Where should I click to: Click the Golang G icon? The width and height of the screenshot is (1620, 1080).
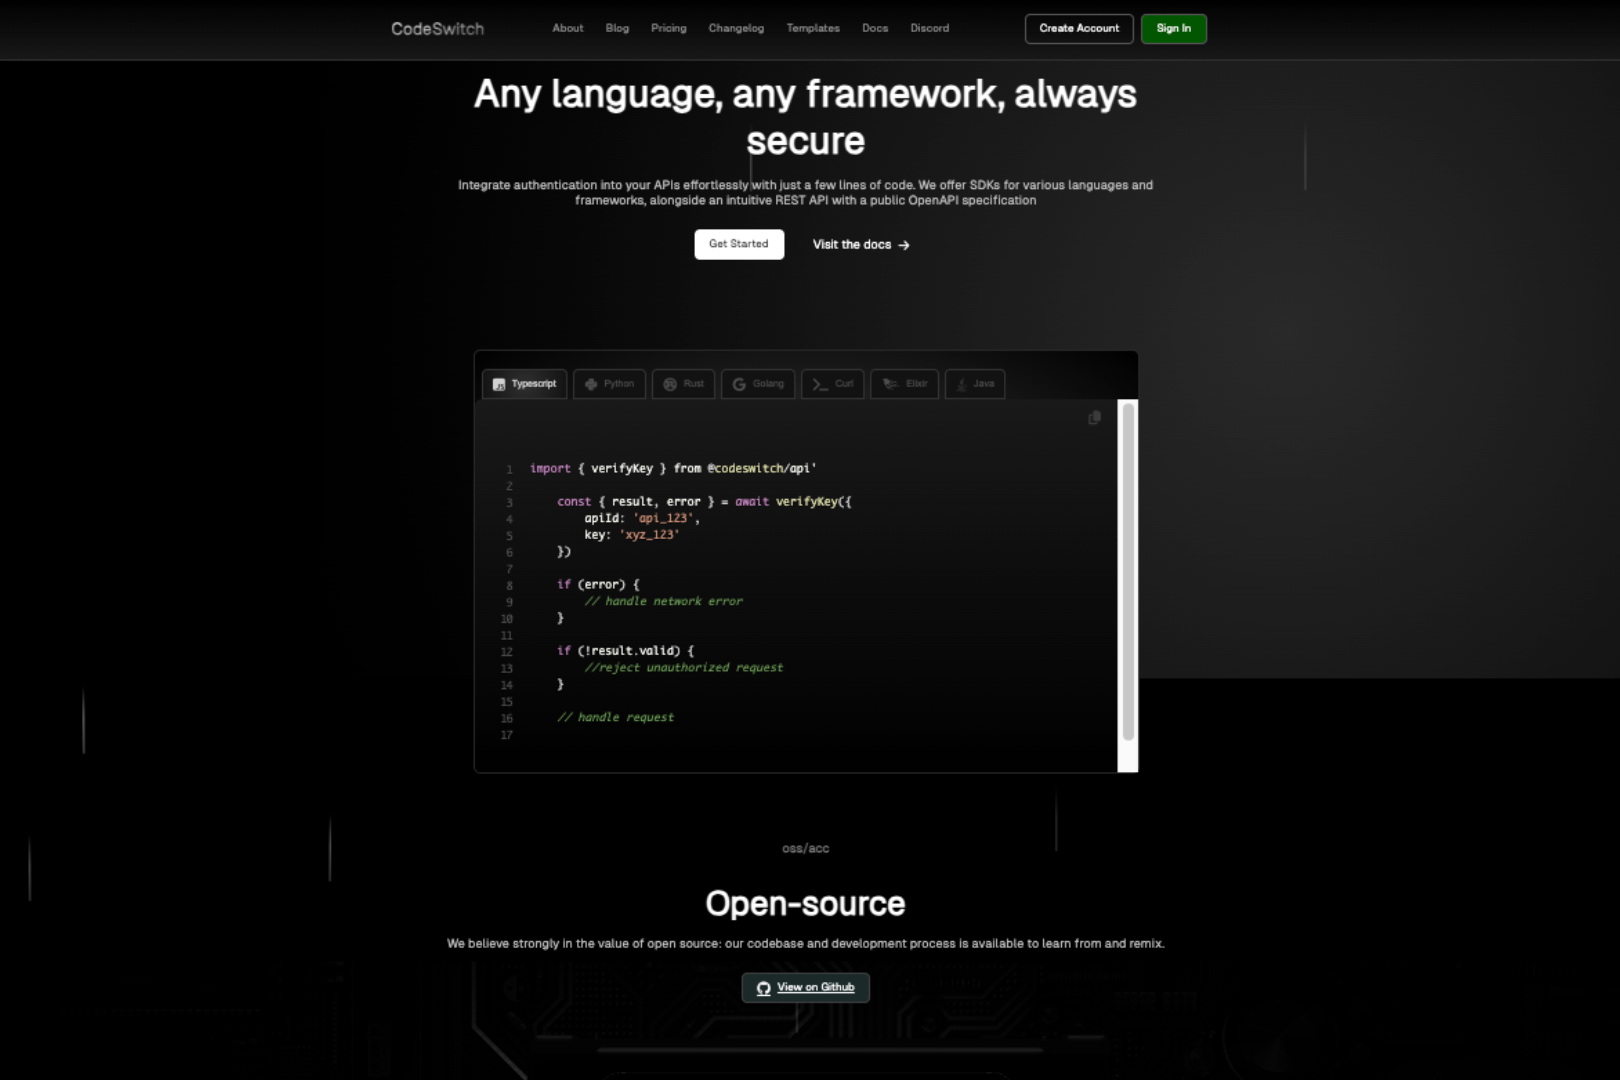739,384
